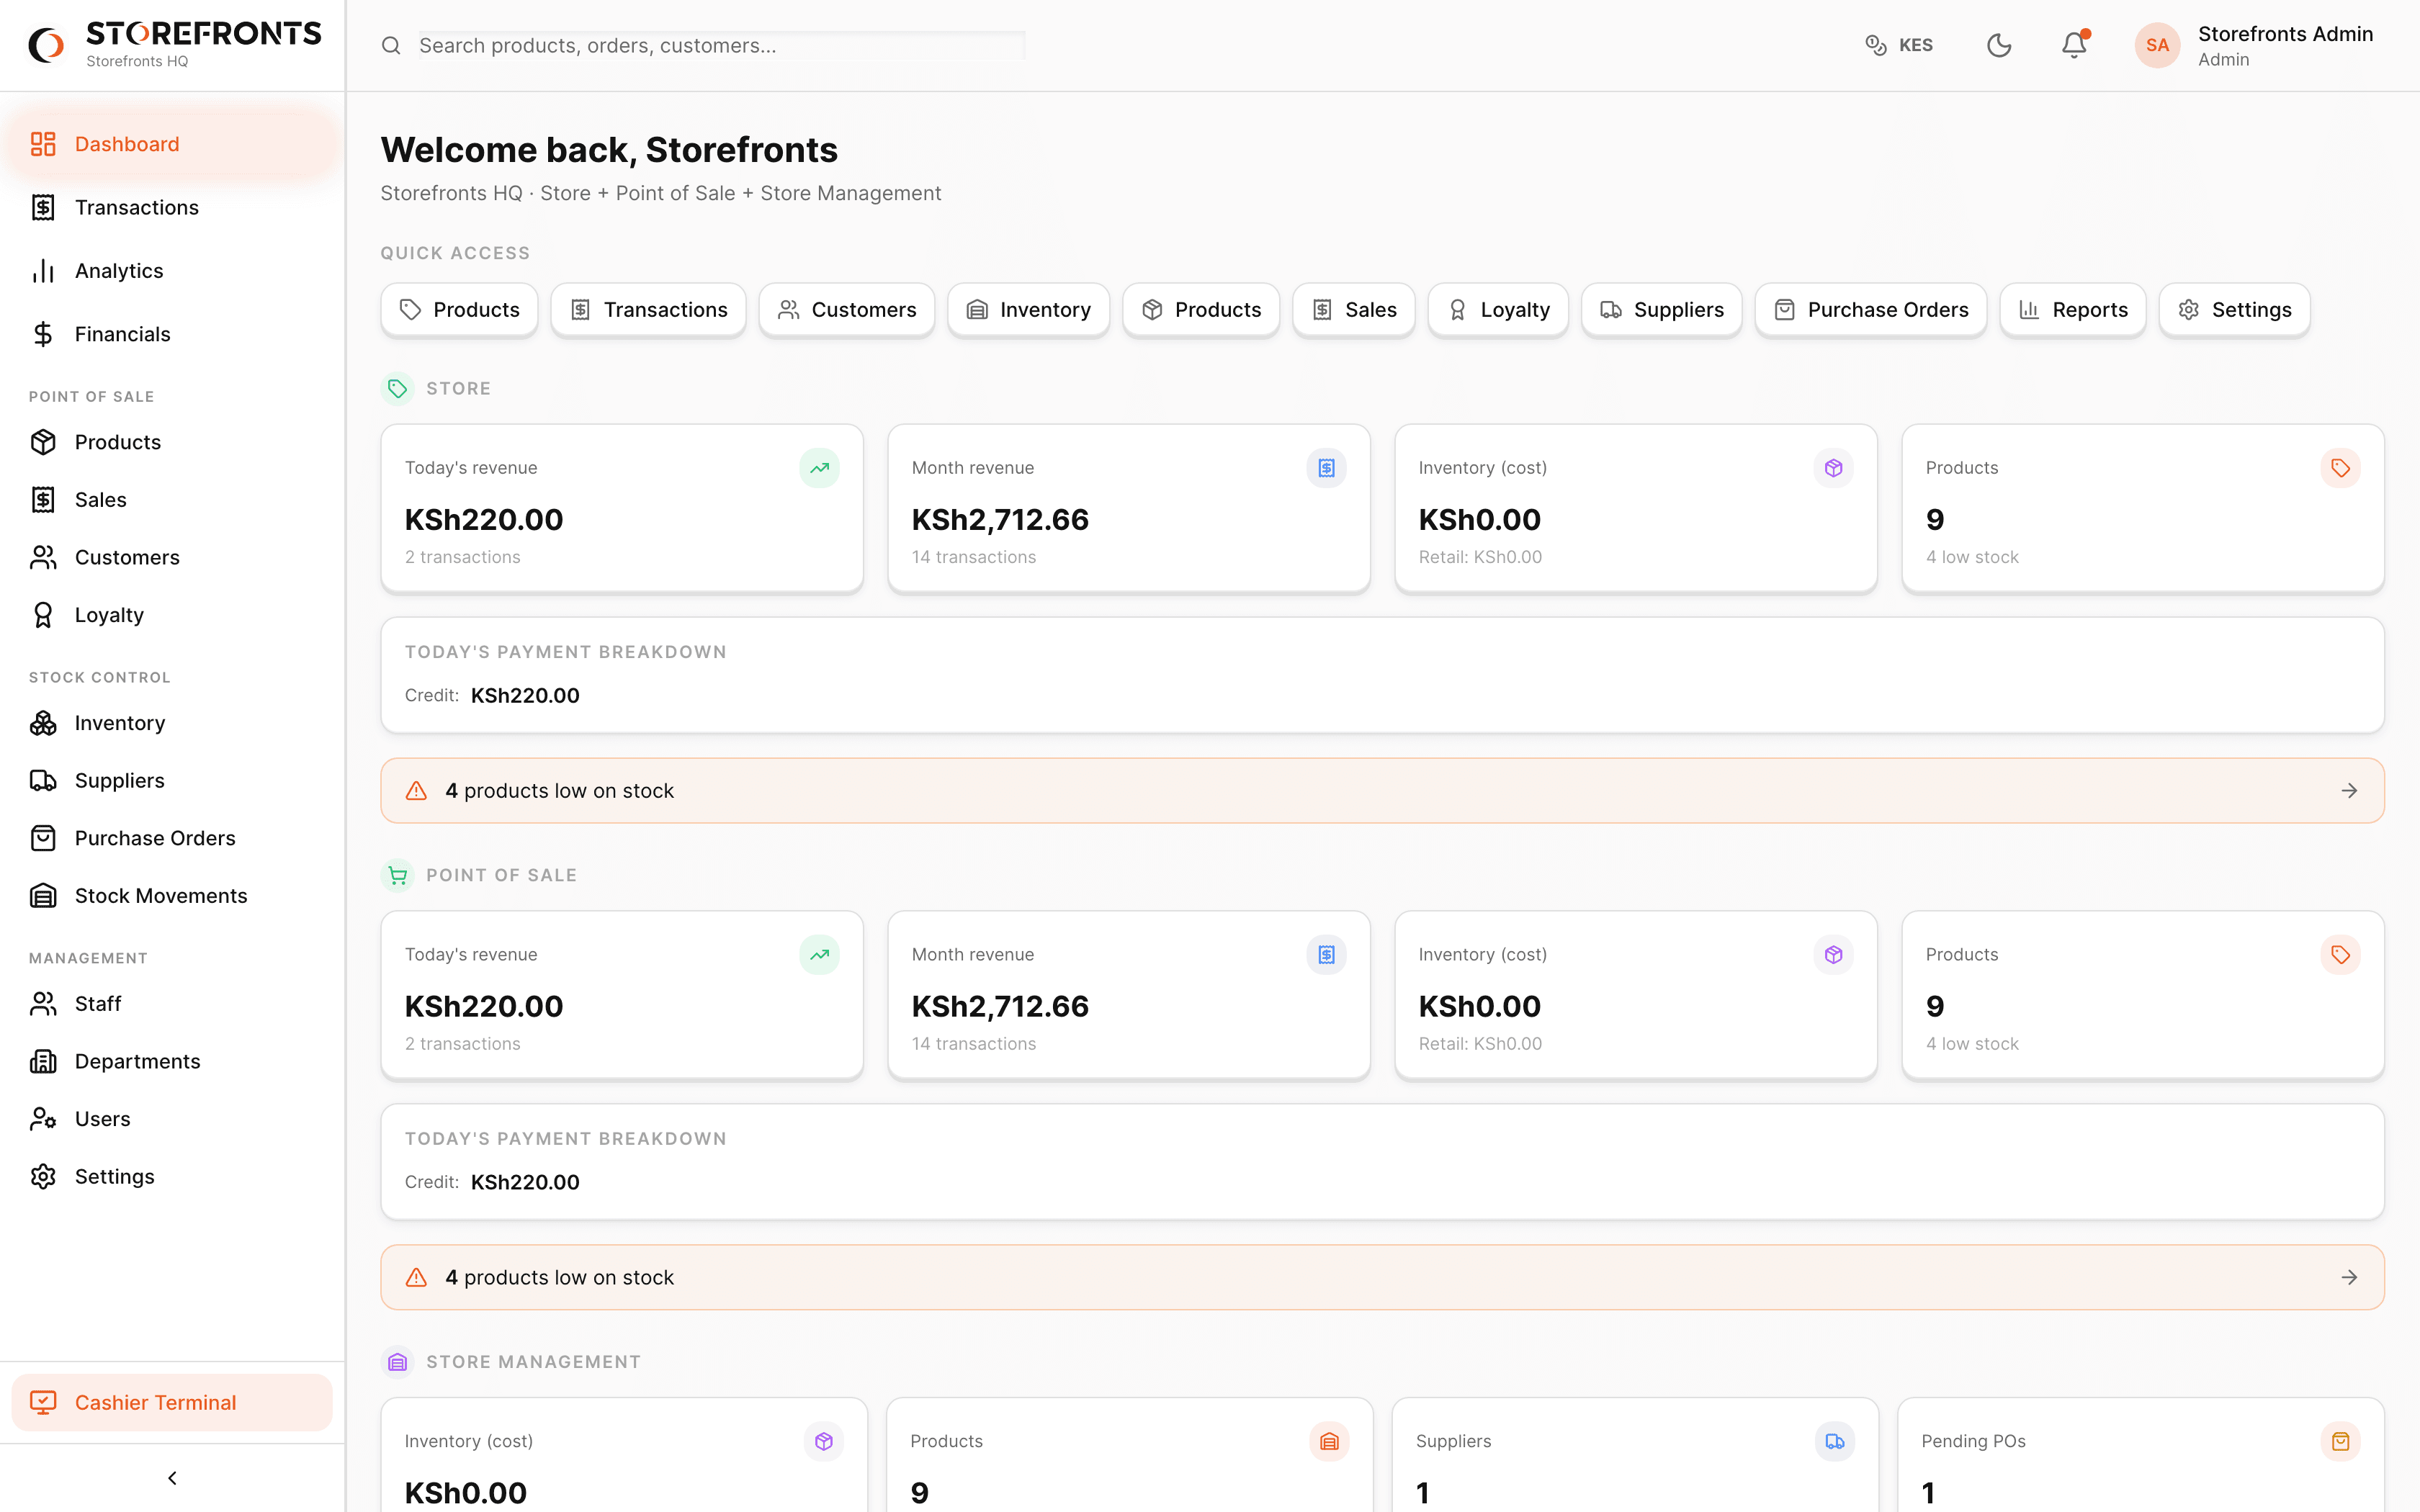Toggle dark mode with the moon icon
The height and width of the screenshot is (1512, 2420).
pyautogui.click(x=1999, y=45)
